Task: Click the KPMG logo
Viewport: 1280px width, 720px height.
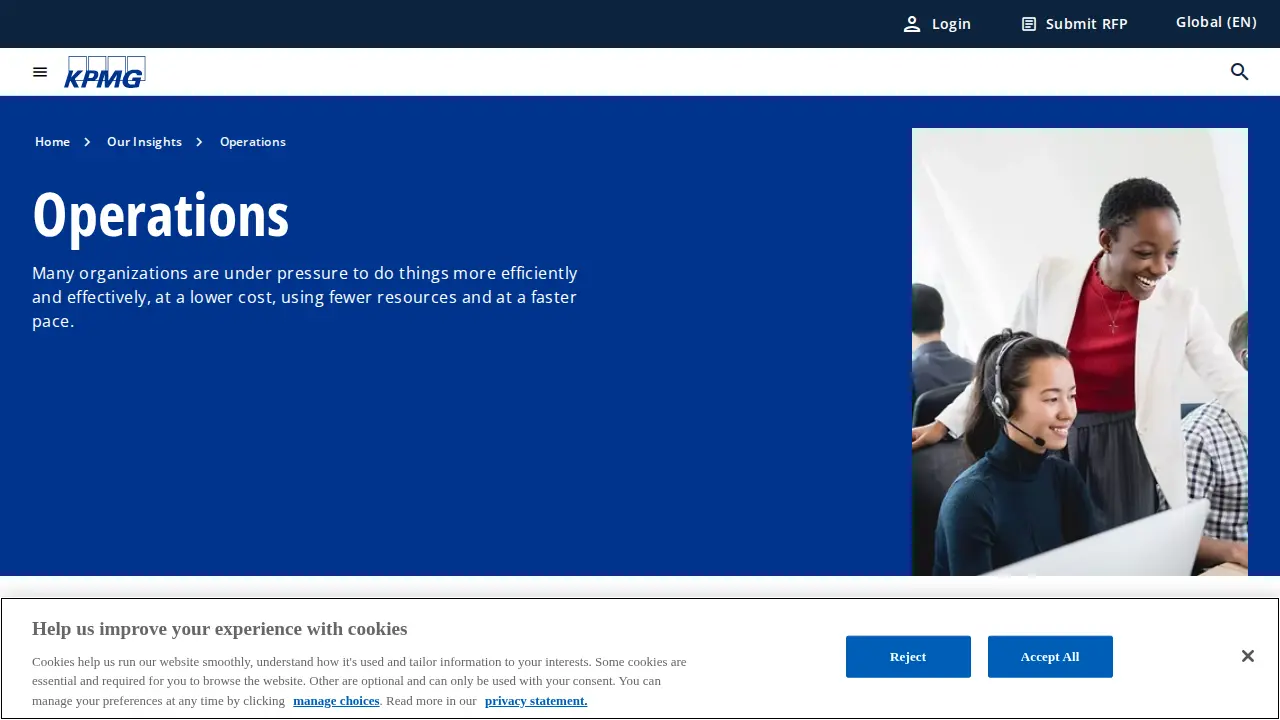Action: 105,72
